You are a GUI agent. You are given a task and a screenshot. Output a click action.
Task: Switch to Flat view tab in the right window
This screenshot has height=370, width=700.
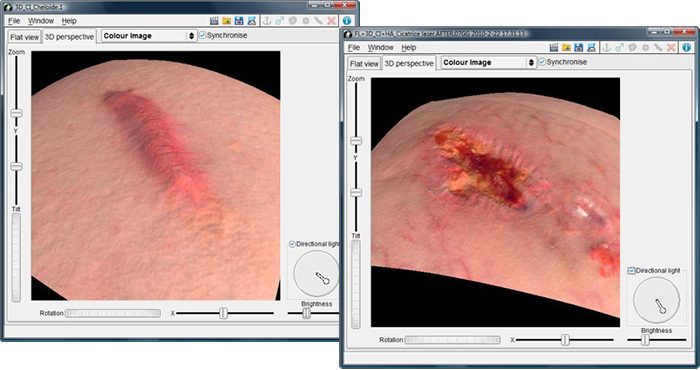pyautogui.click(x=364, y=64)
